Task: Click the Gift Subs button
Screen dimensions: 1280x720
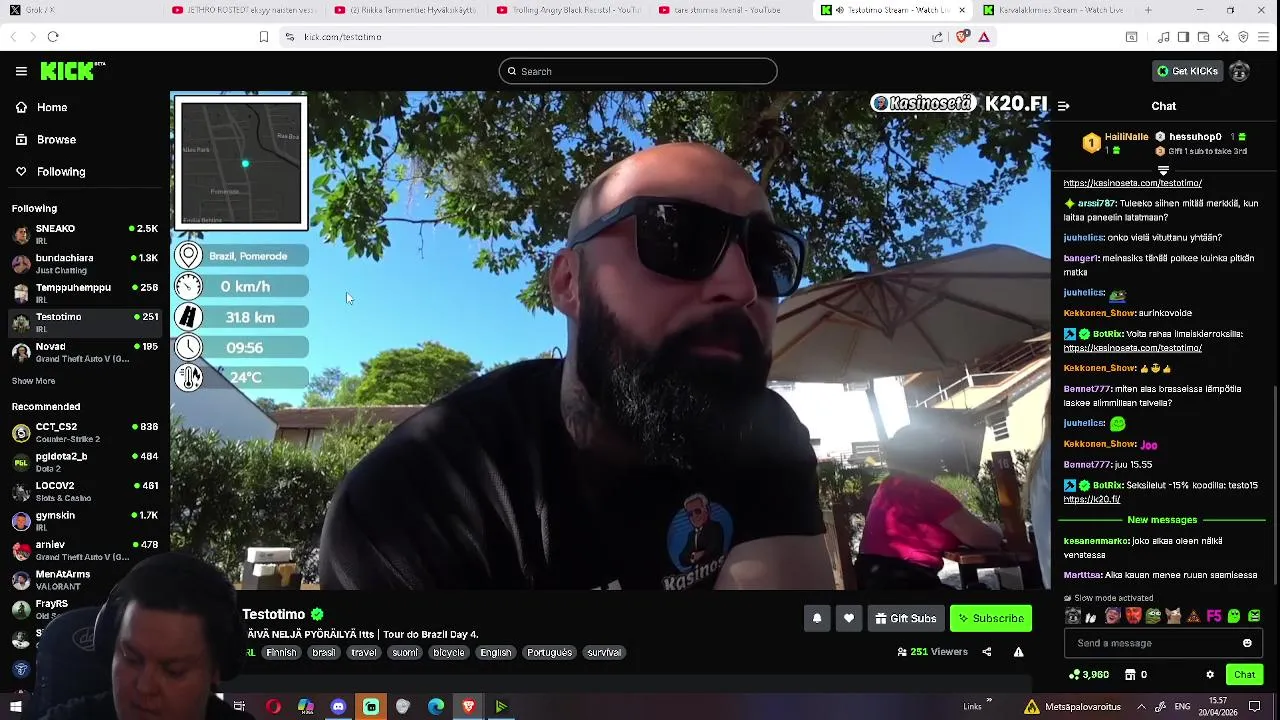Action: click(905, 618)
